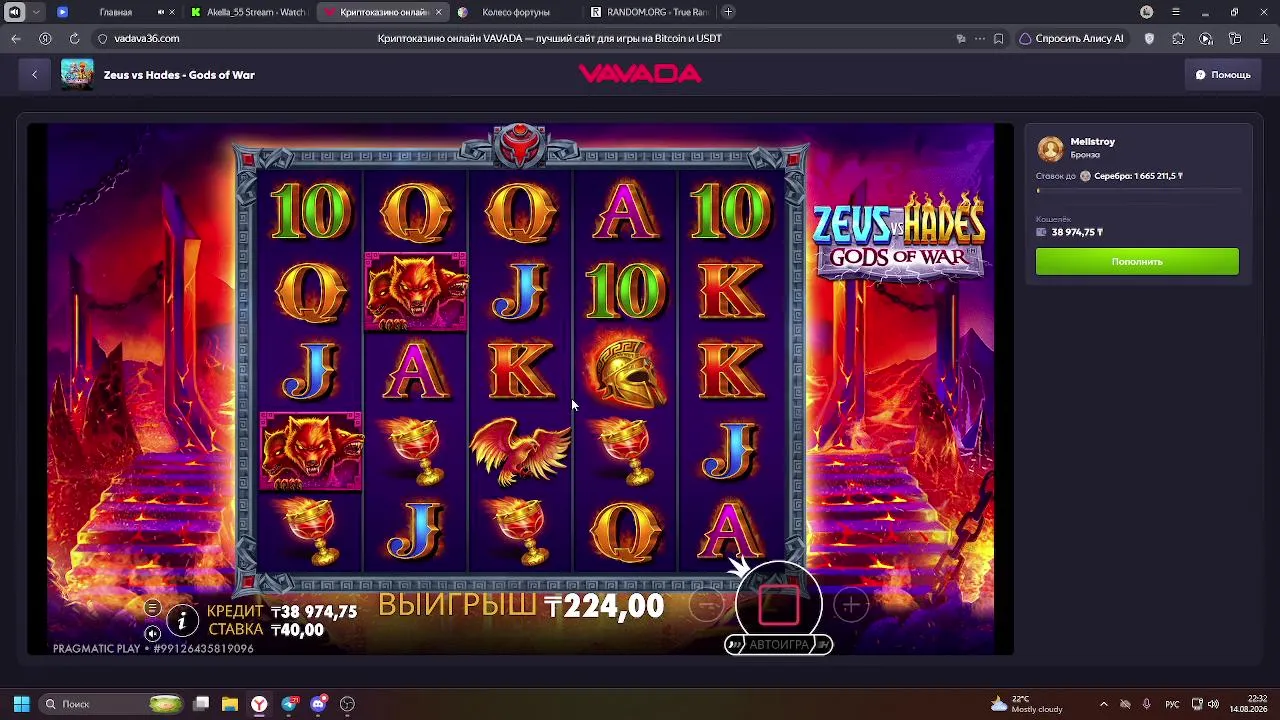Open Telegram from the taskbar
1280x720 pixels.
[289, 704]
